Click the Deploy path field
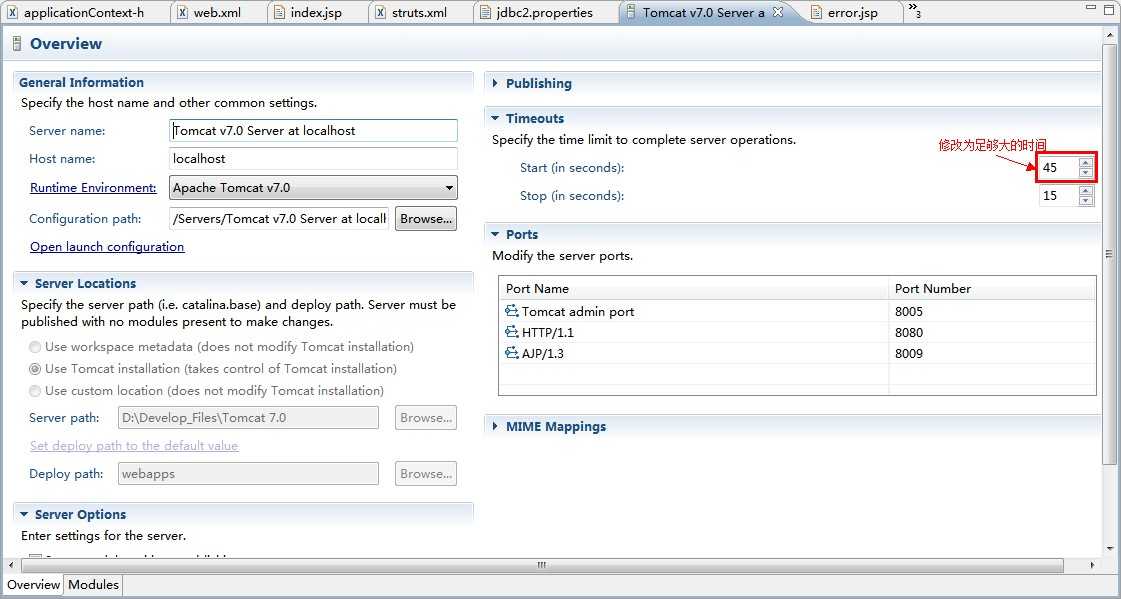The height and width of the screenshot is (599, 1121). [x=248, y=474]
